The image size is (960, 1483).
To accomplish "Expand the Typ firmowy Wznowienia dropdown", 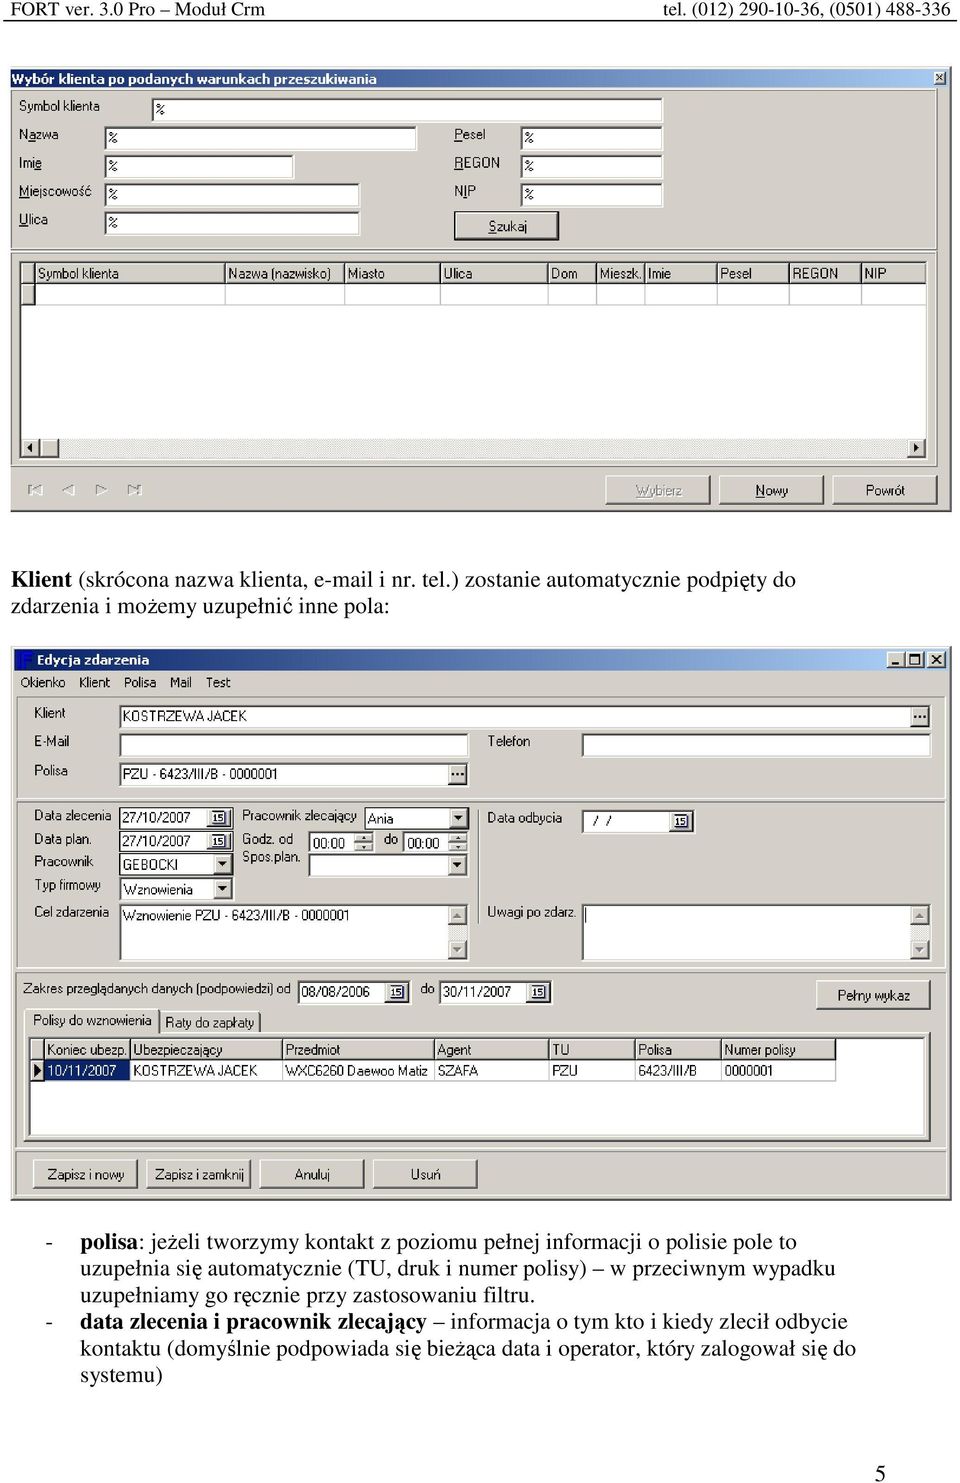I will 223,889.
